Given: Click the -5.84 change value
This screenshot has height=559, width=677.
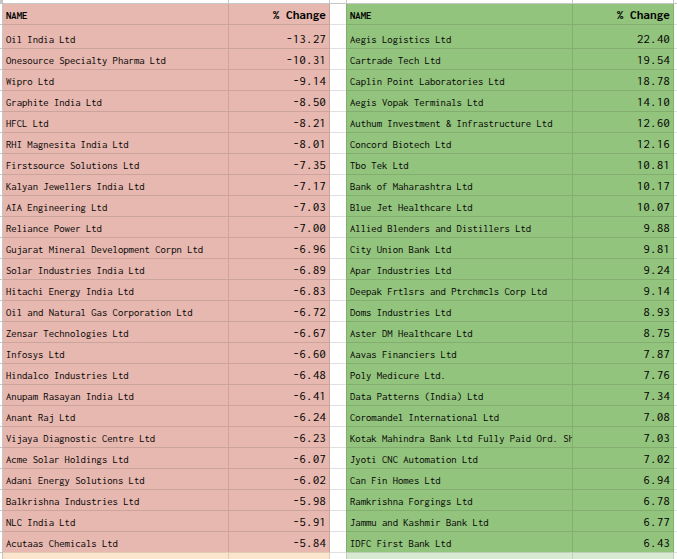Looking at the screenshot, I should (279, 544).
